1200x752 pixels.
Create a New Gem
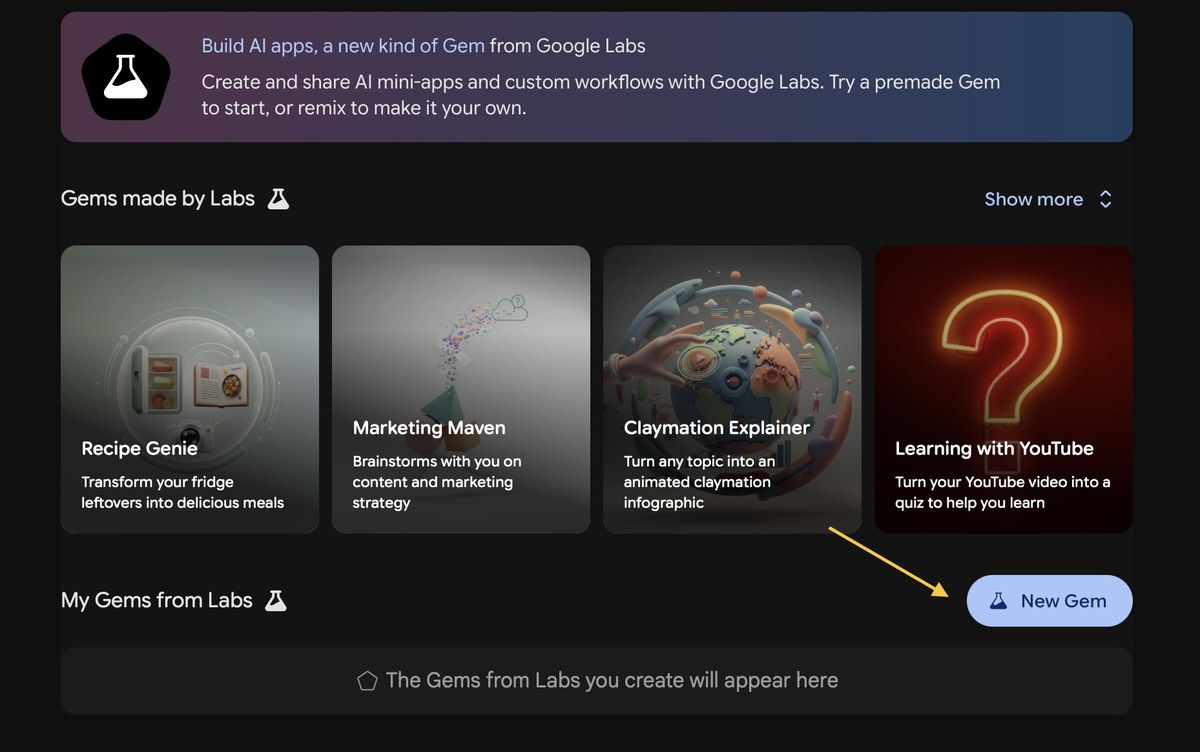point(1049,601)
